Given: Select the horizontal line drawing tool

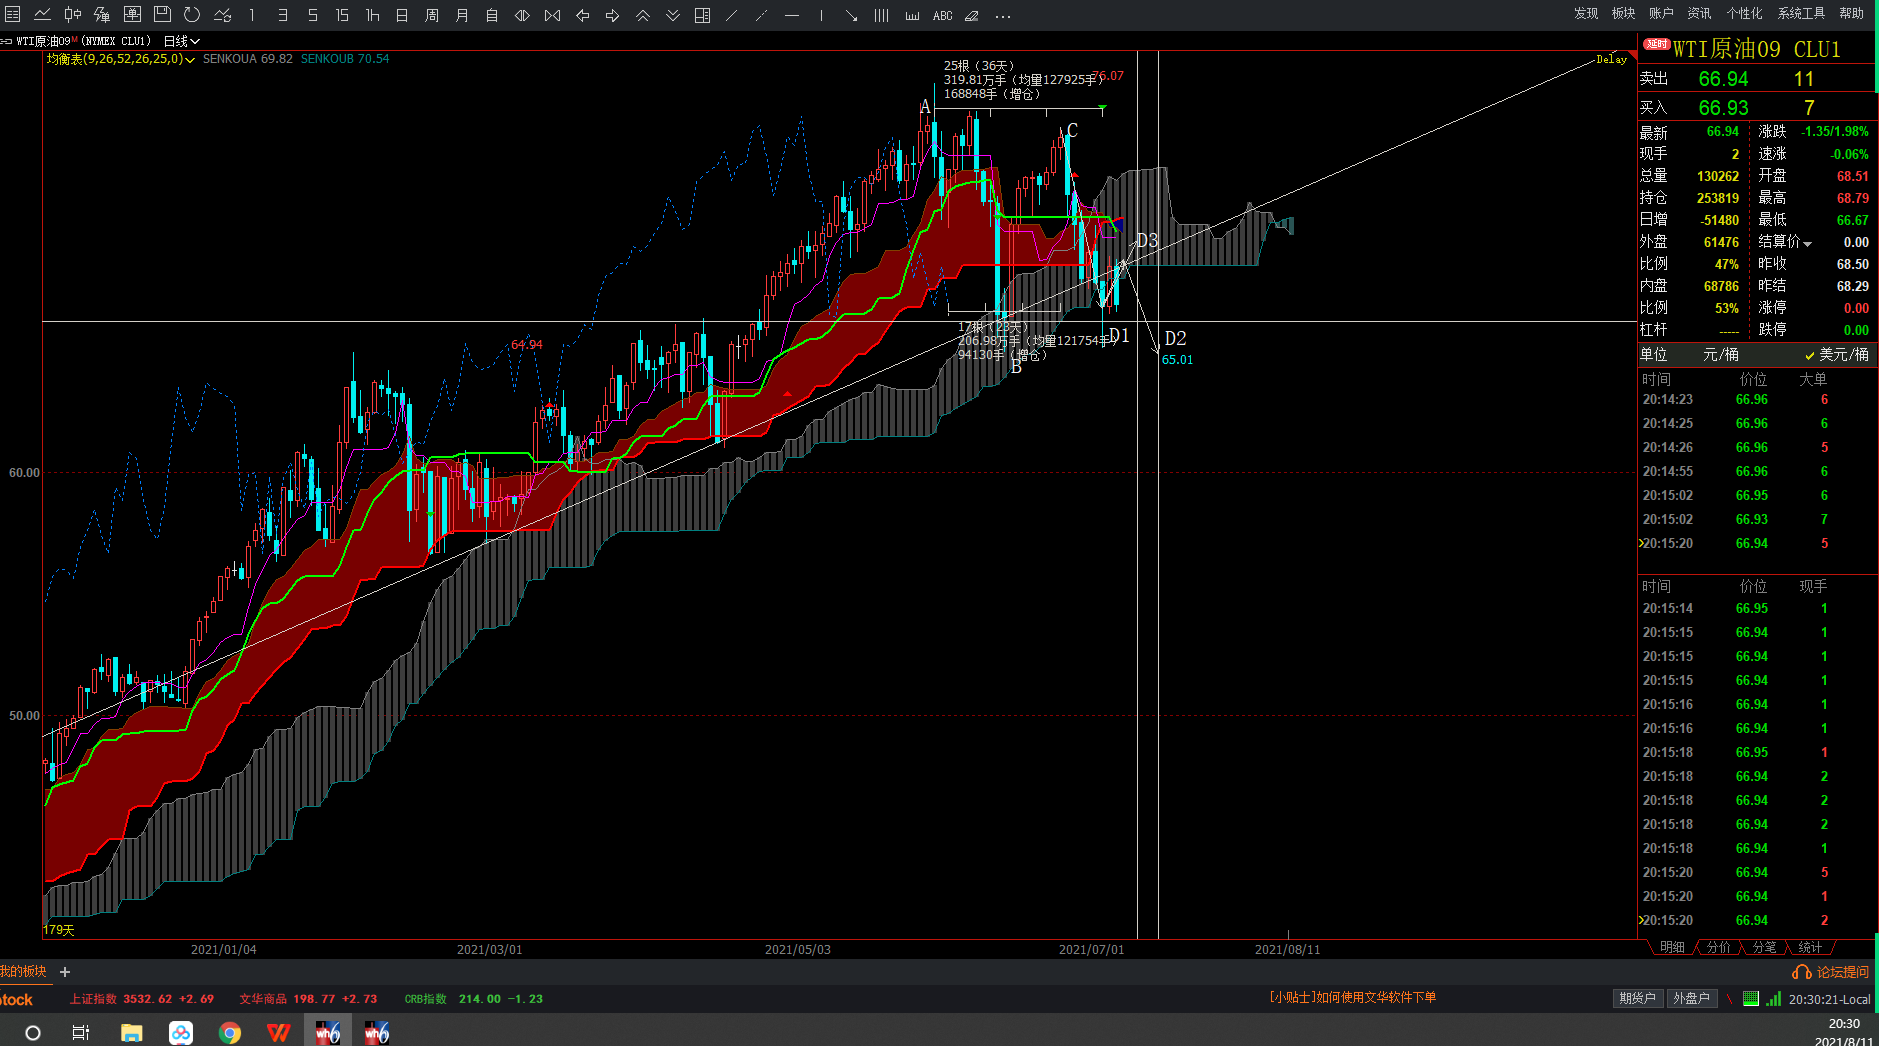Looking at the screenshot, I should coord(792,15).
